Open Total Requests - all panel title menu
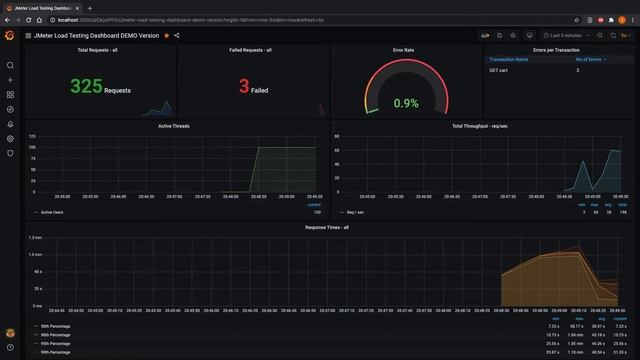Image resolution: width=640 pixels, height=360 pixels. pyautogui.click(x=98, y=50)
